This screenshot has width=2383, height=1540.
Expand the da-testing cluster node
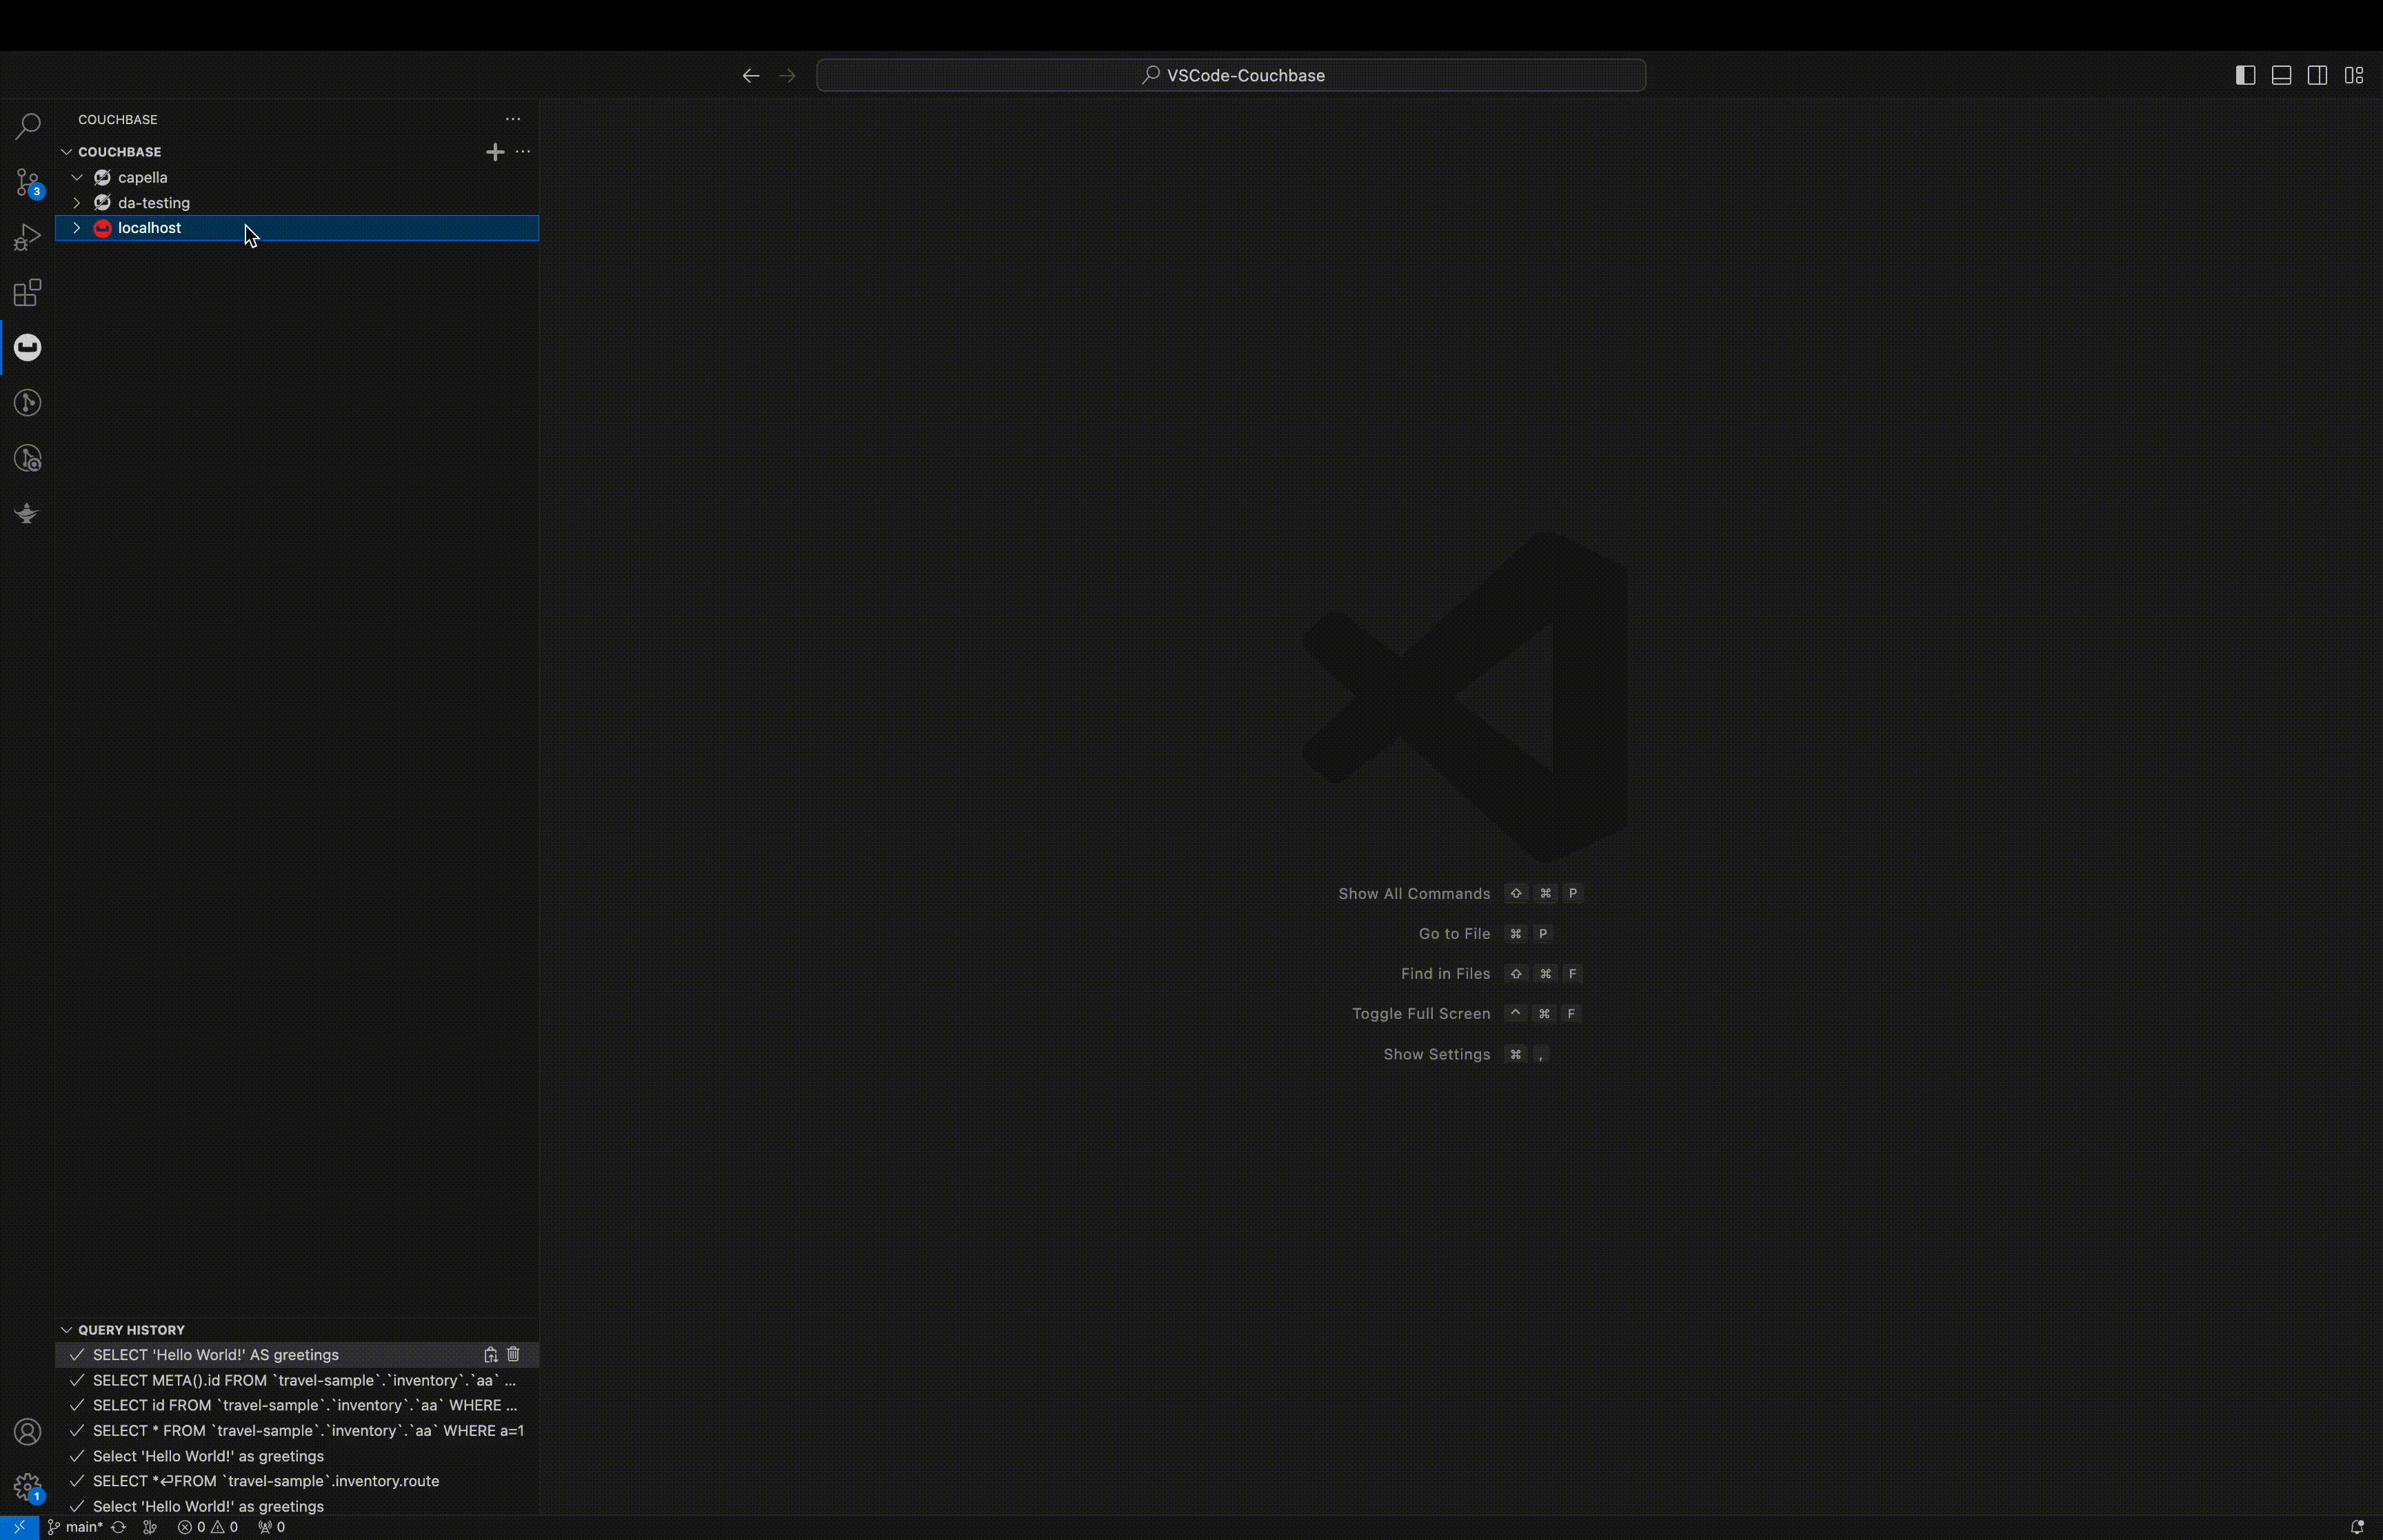(x=77, y=203)
